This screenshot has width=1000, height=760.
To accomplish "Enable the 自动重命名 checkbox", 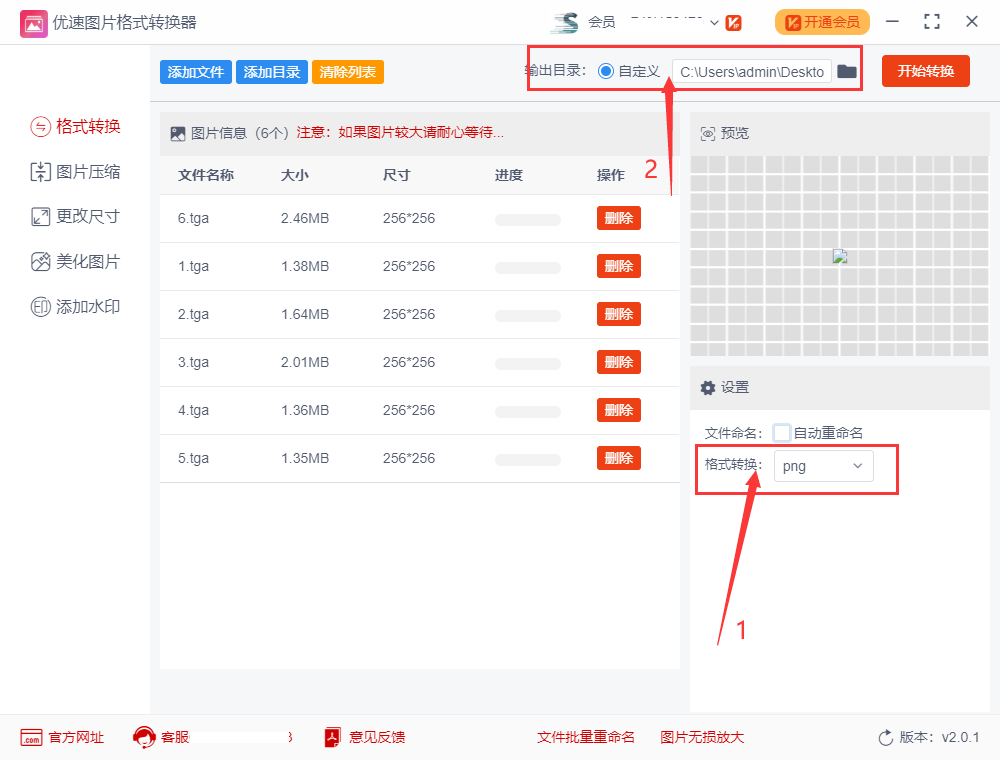I will 781,432.
